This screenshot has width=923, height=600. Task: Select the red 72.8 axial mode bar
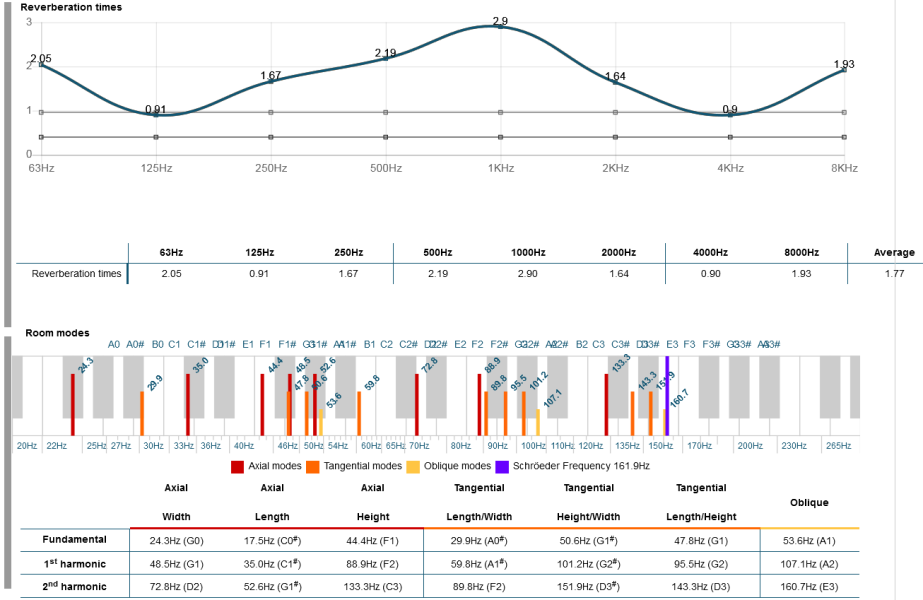(x=416, y=405)
